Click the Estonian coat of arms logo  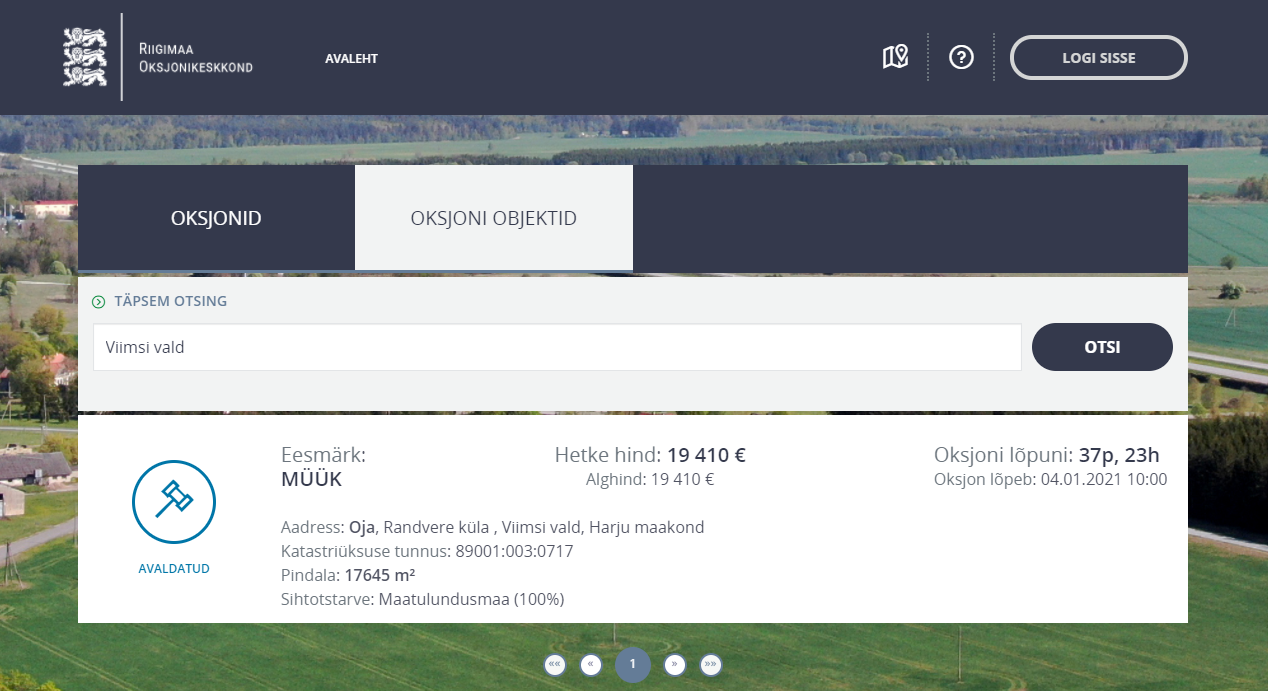[x=84, y=57]
